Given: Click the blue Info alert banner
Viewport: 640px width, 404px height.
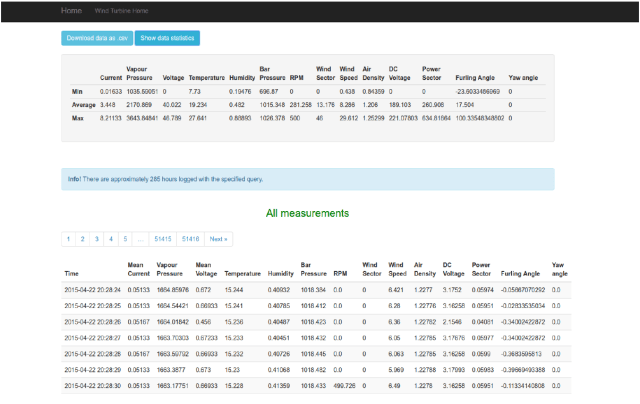Looking at the screenshot, I should pos(307,179).
